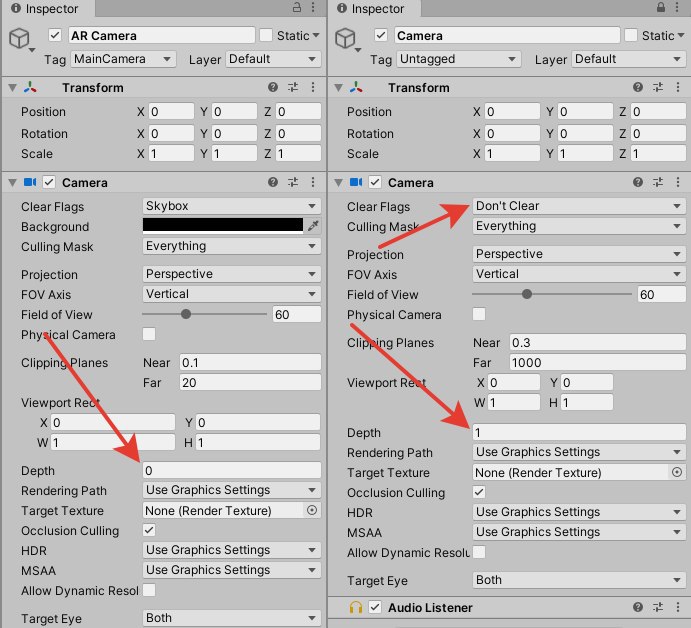Toggle AR Camera Static checkbox
This screenshot has width=691, height=628.
coord(266,35)
